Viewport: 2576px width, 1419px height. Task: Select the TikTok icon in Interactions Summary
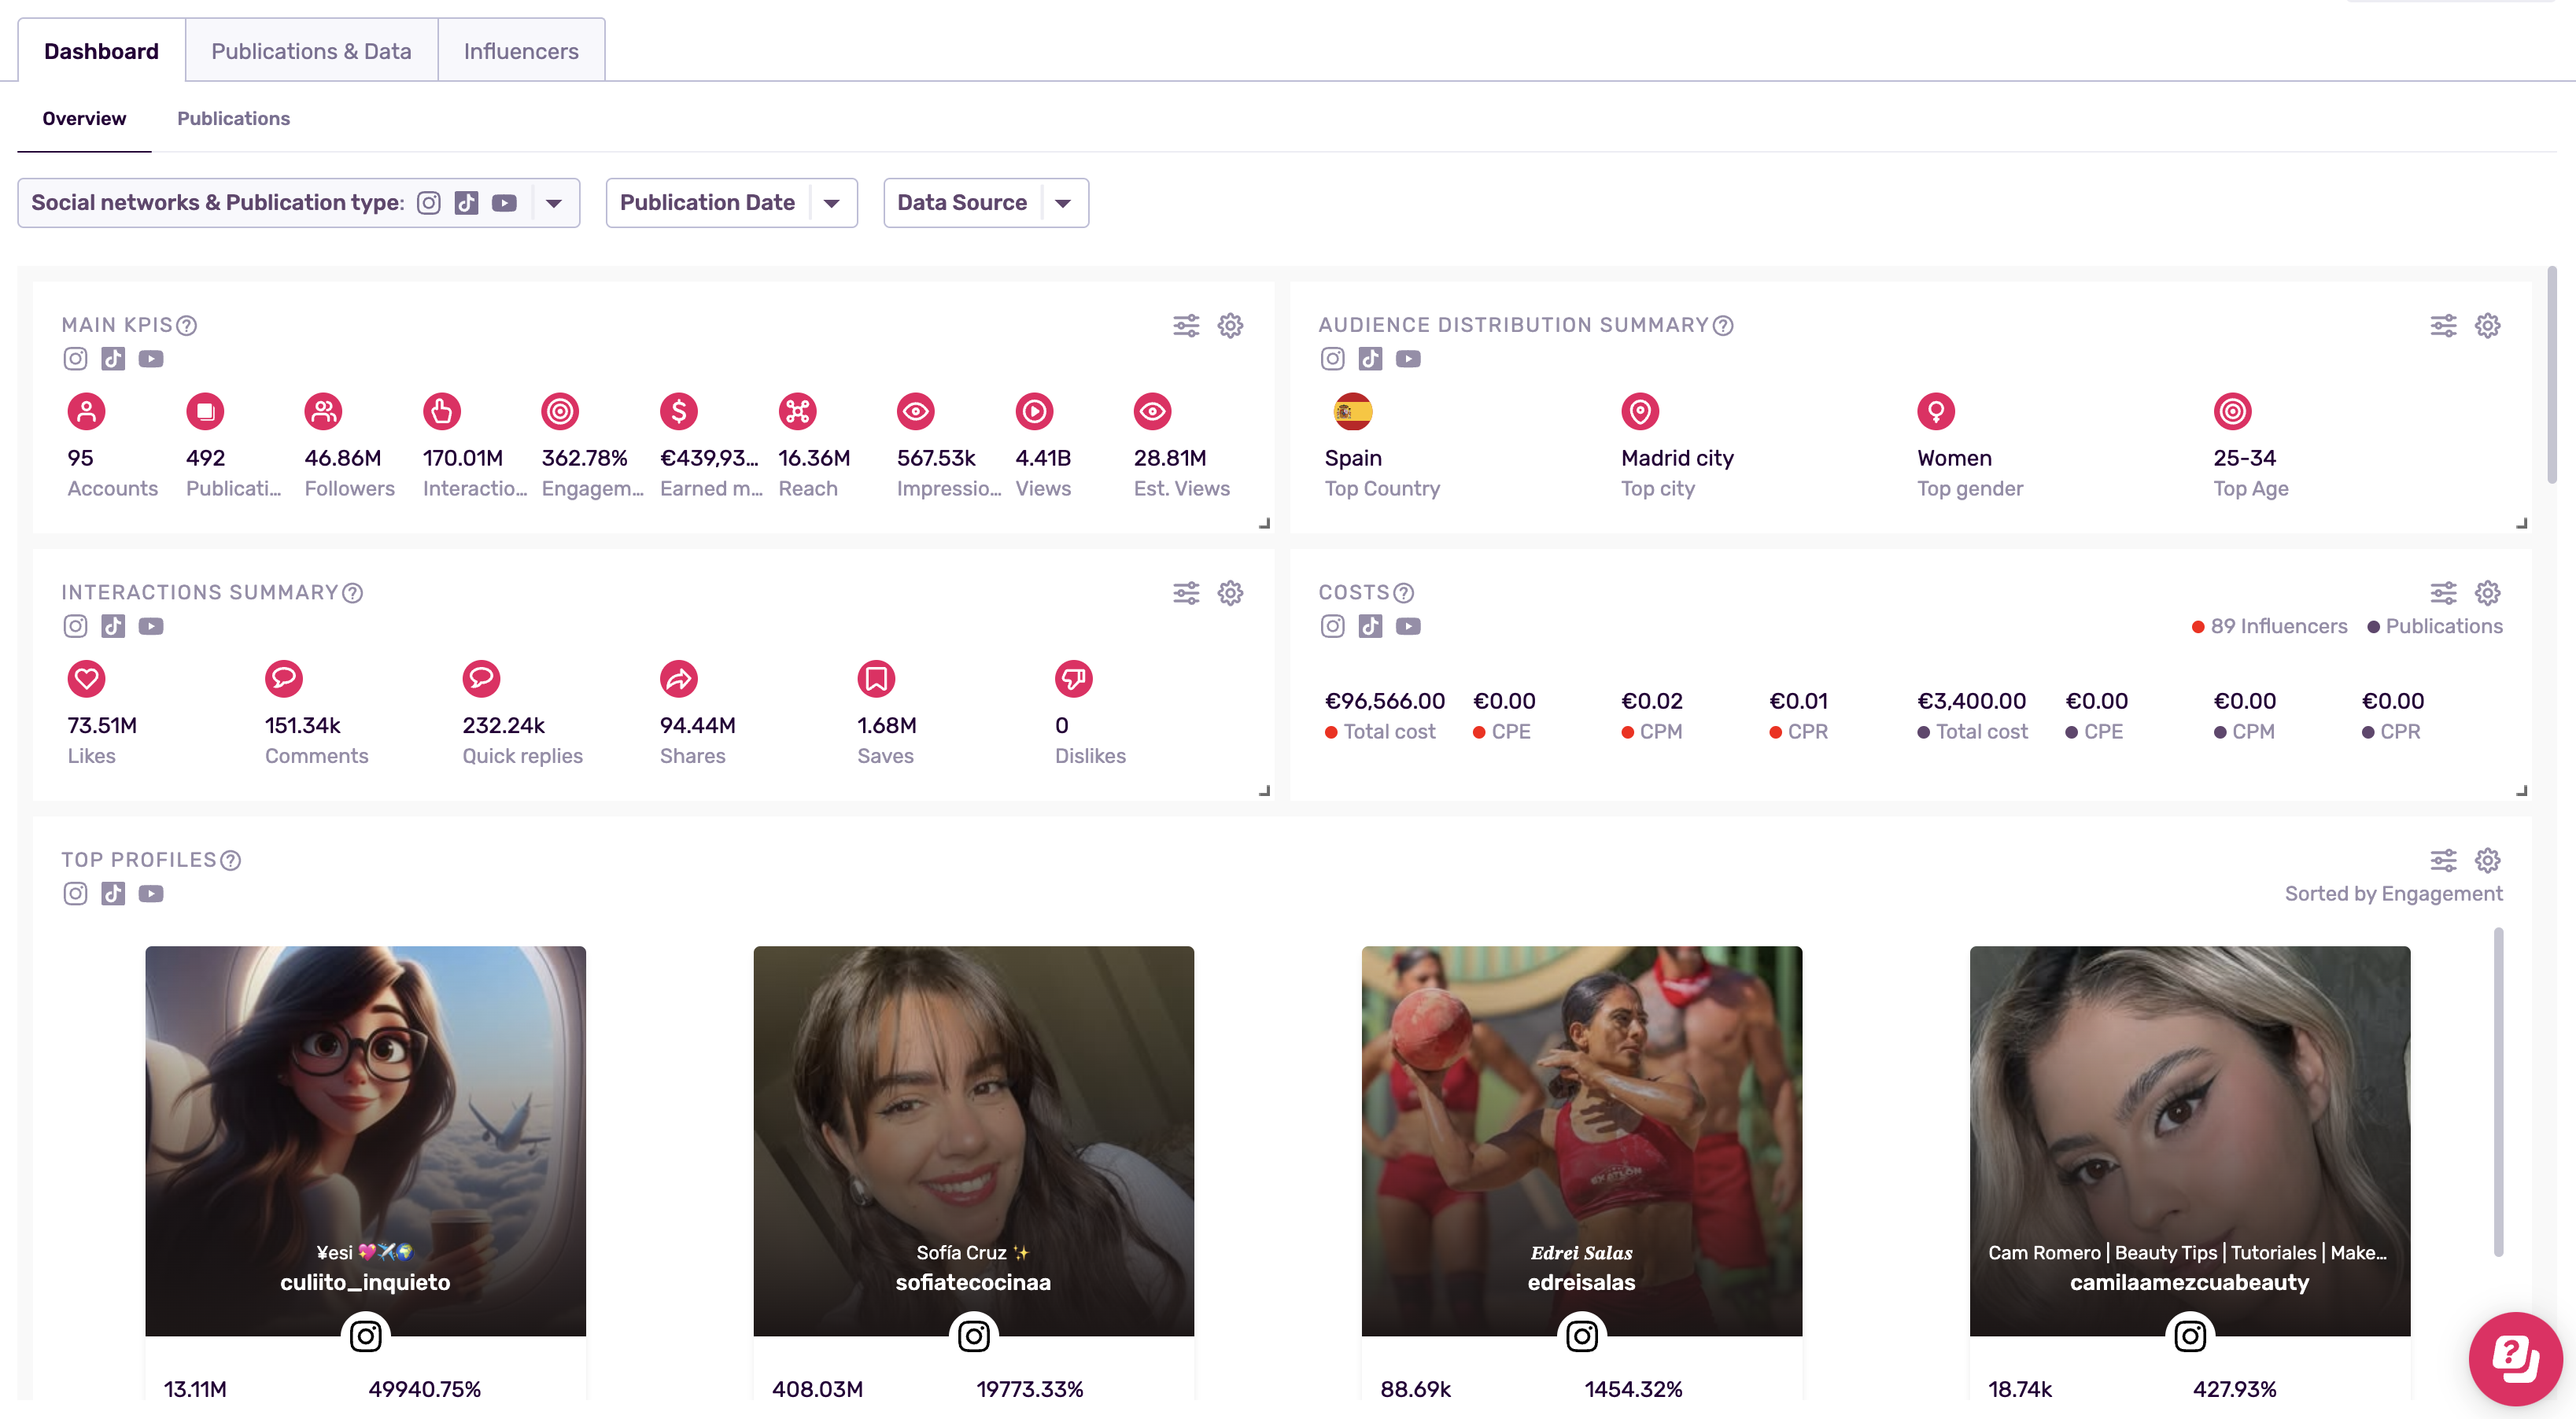[113, 626]
